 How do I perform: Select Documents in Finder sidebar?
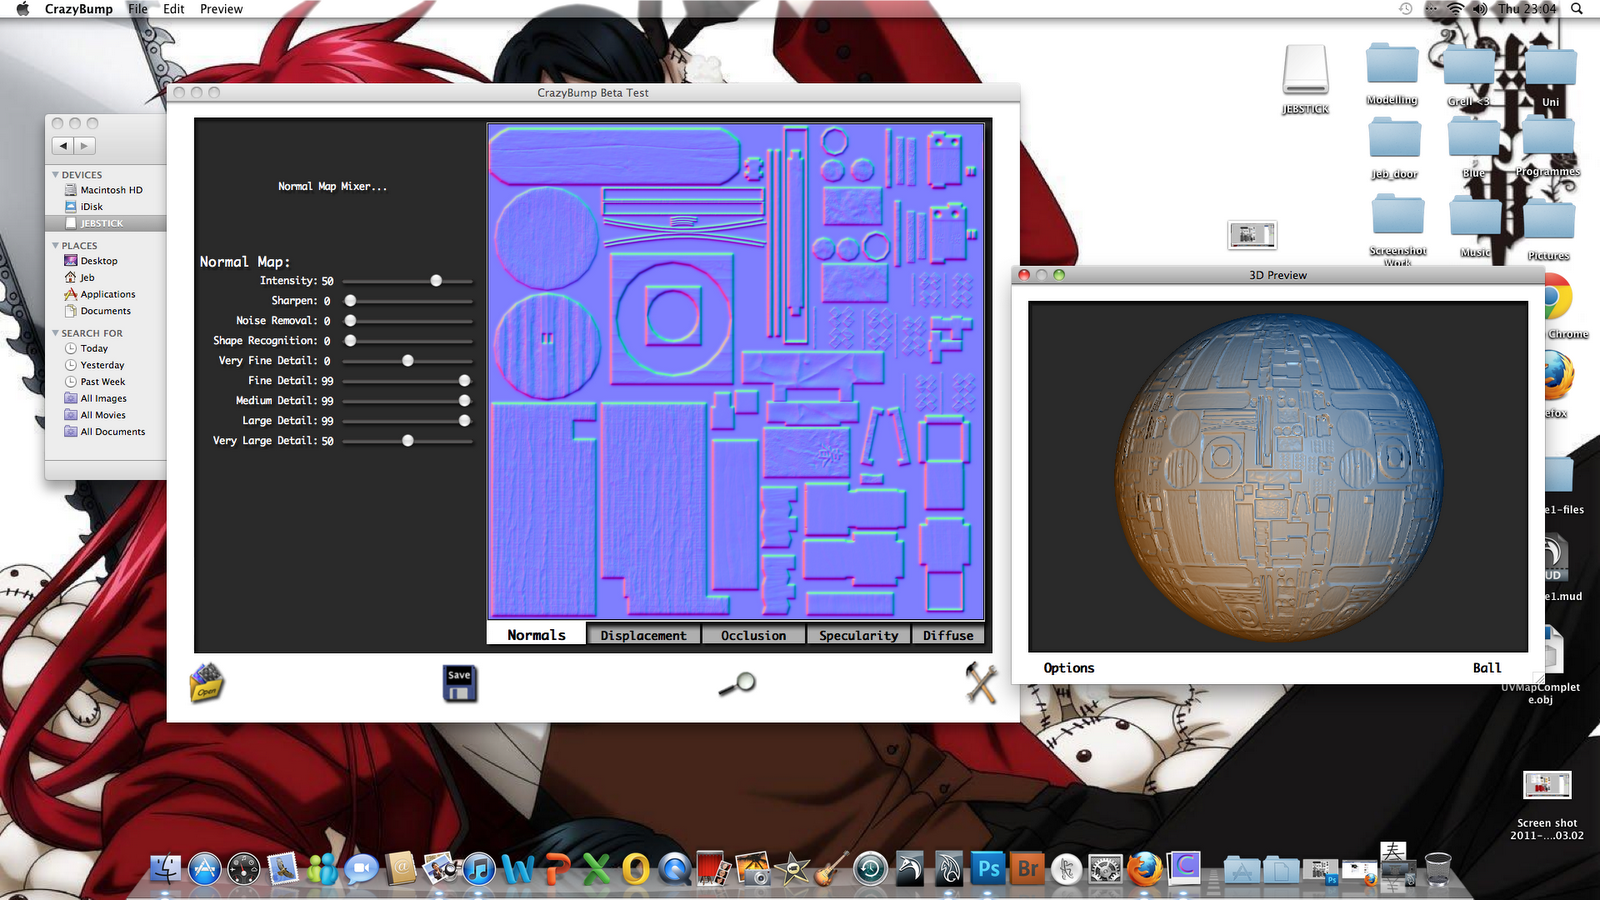(105, 312)
